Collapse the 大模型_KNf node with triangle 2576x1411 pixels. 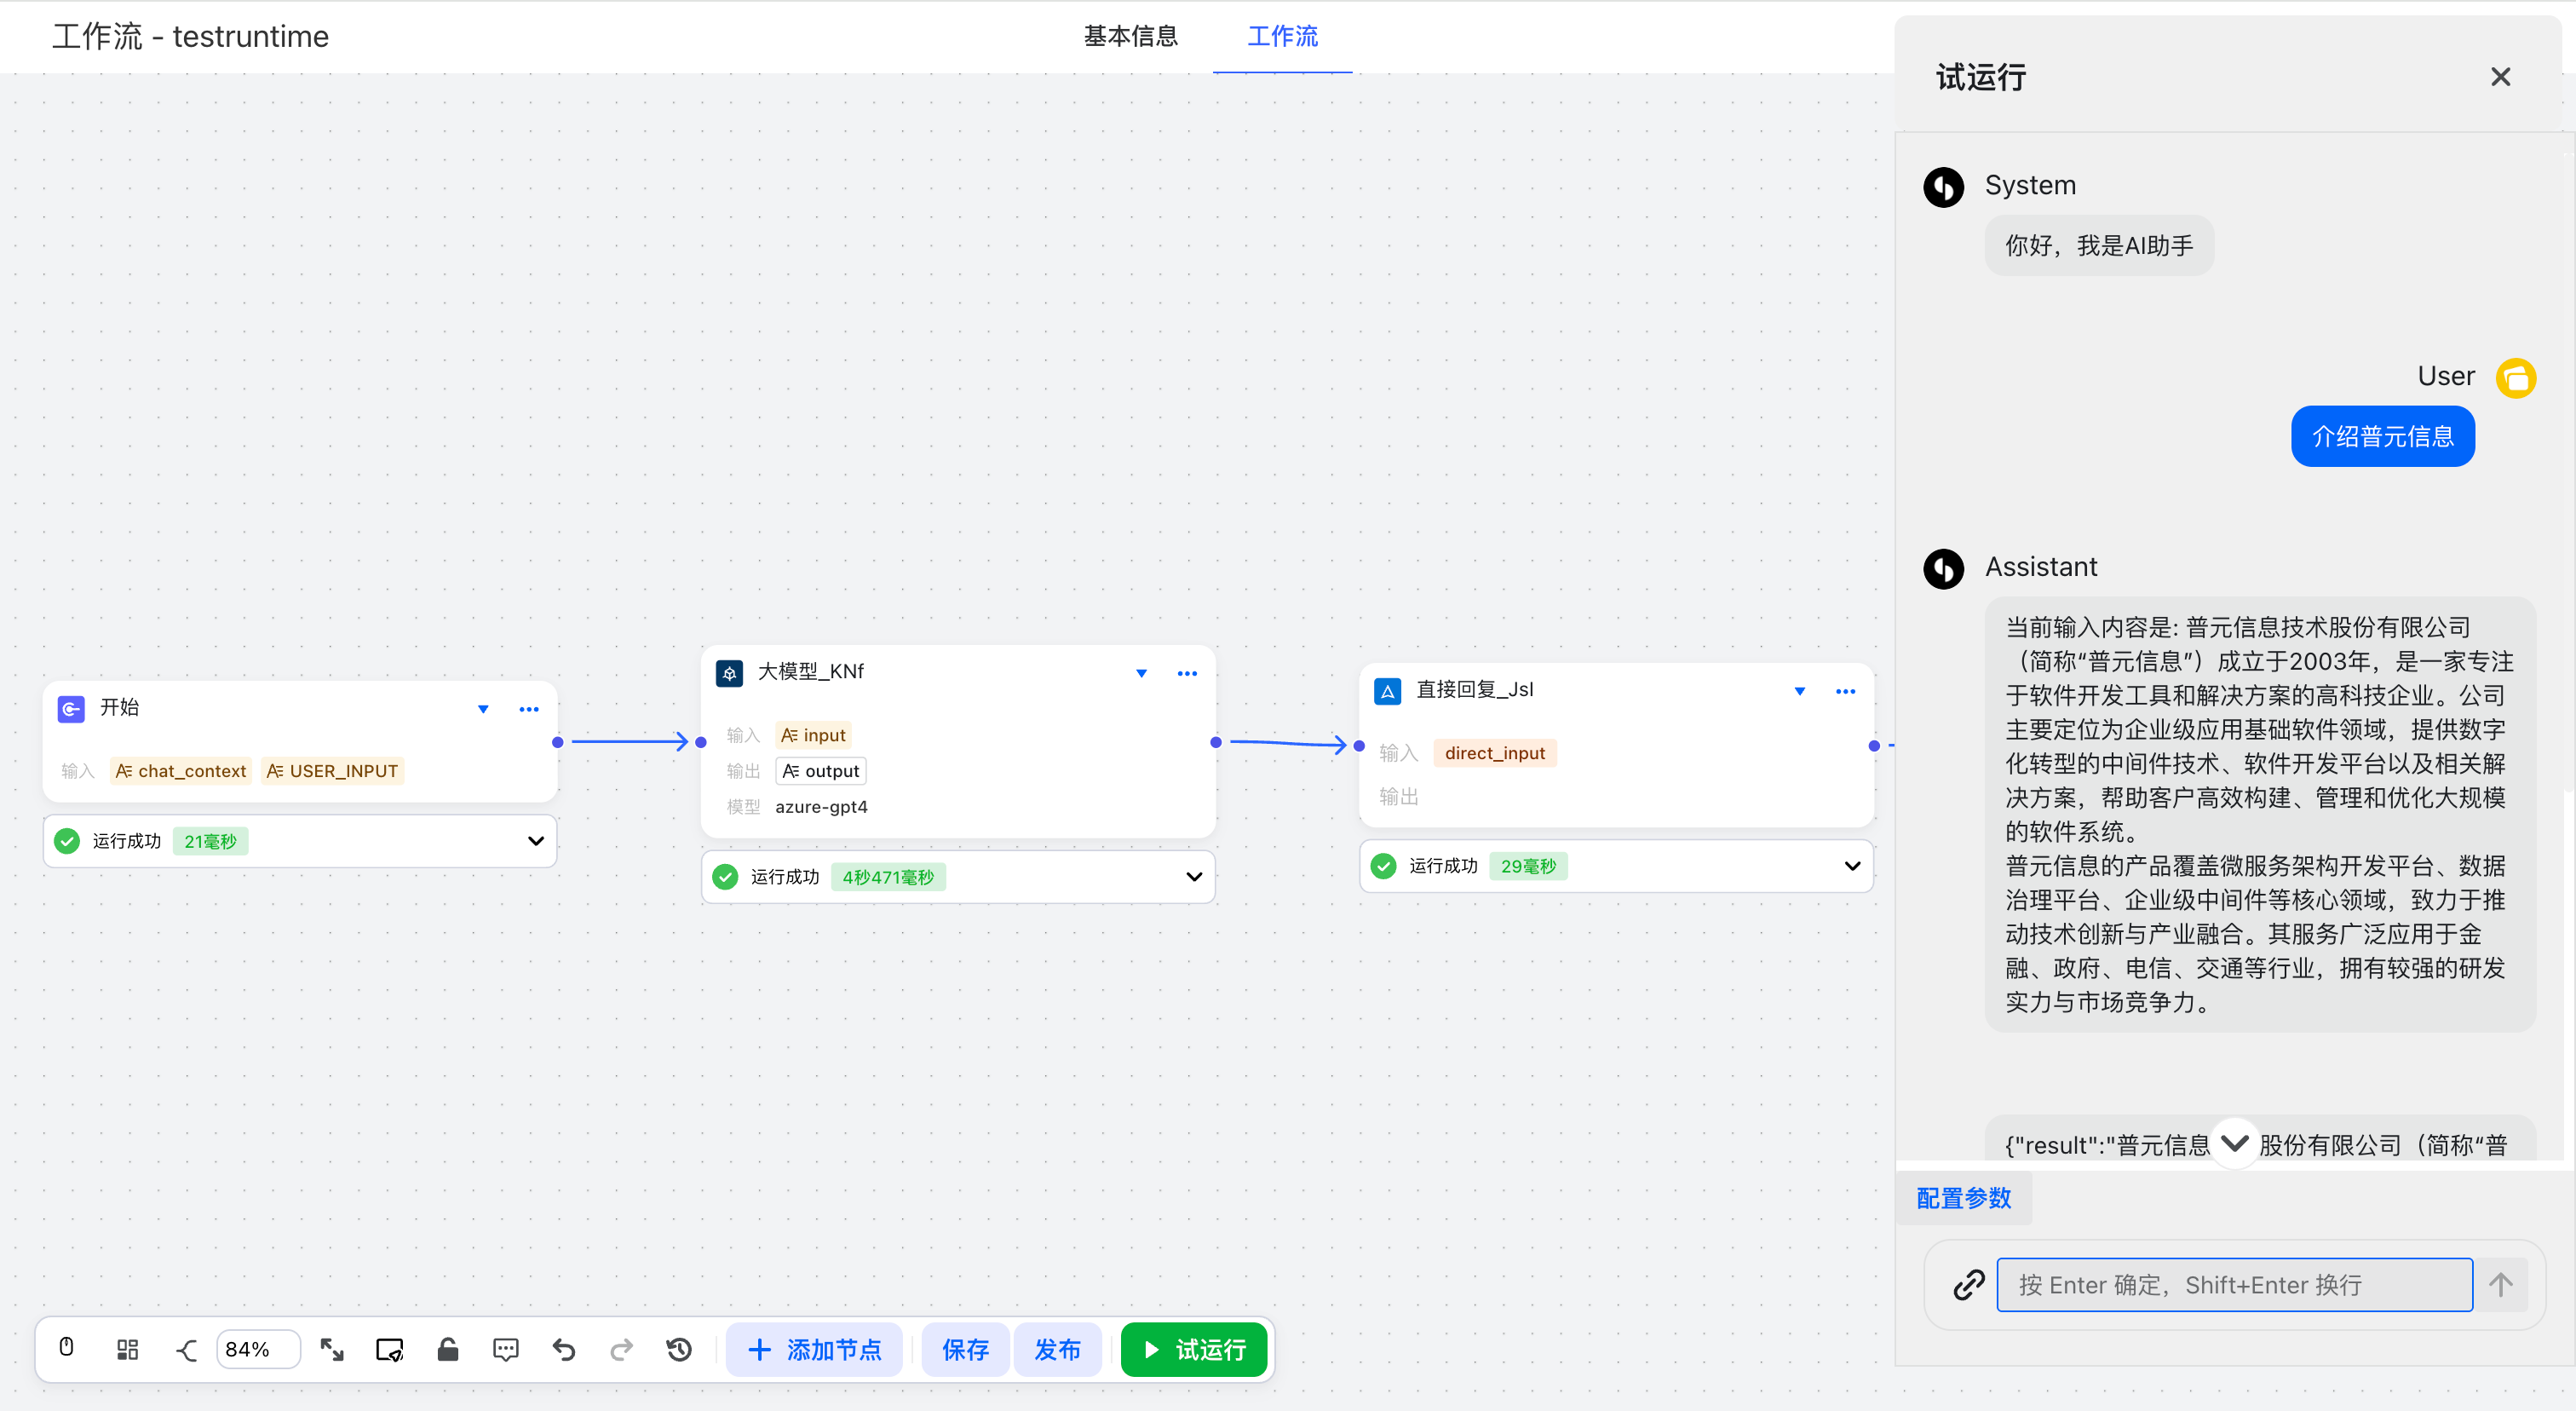(x=1141, y=673)
